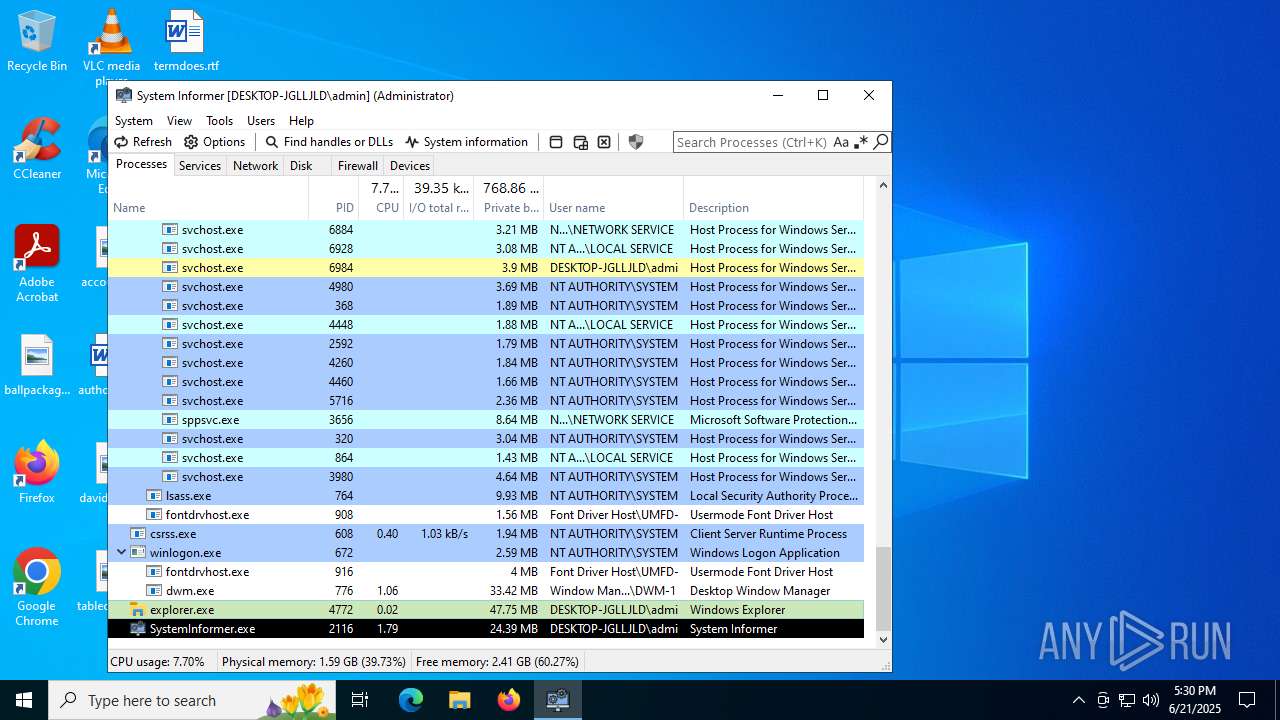Image resolution: width=1280 pixels, height=720 pixels.
Task: Click the Windows Start button
Action: click(x=24, y=700)
